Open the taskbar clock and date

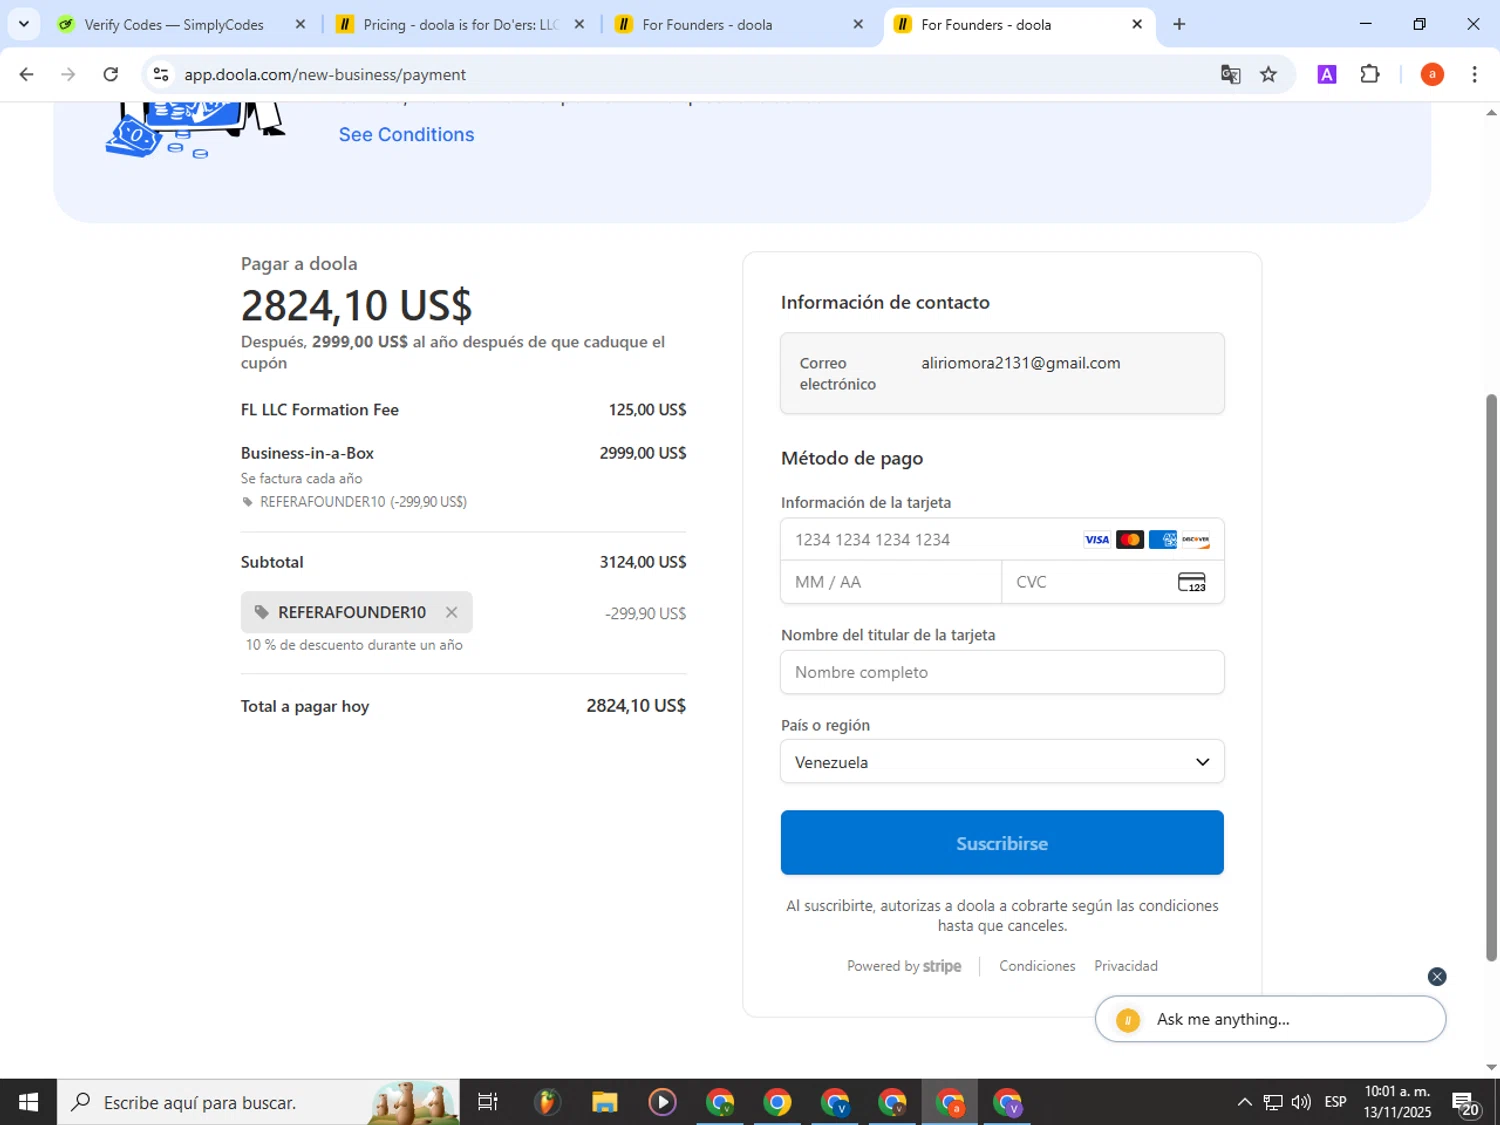pyautogui.click(x=1398, y=1102)
